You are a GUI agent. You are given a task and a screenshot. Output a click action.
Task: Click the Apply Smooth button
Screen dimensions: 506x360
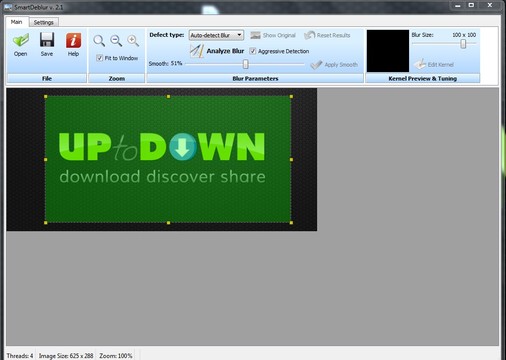coord(334,64)
